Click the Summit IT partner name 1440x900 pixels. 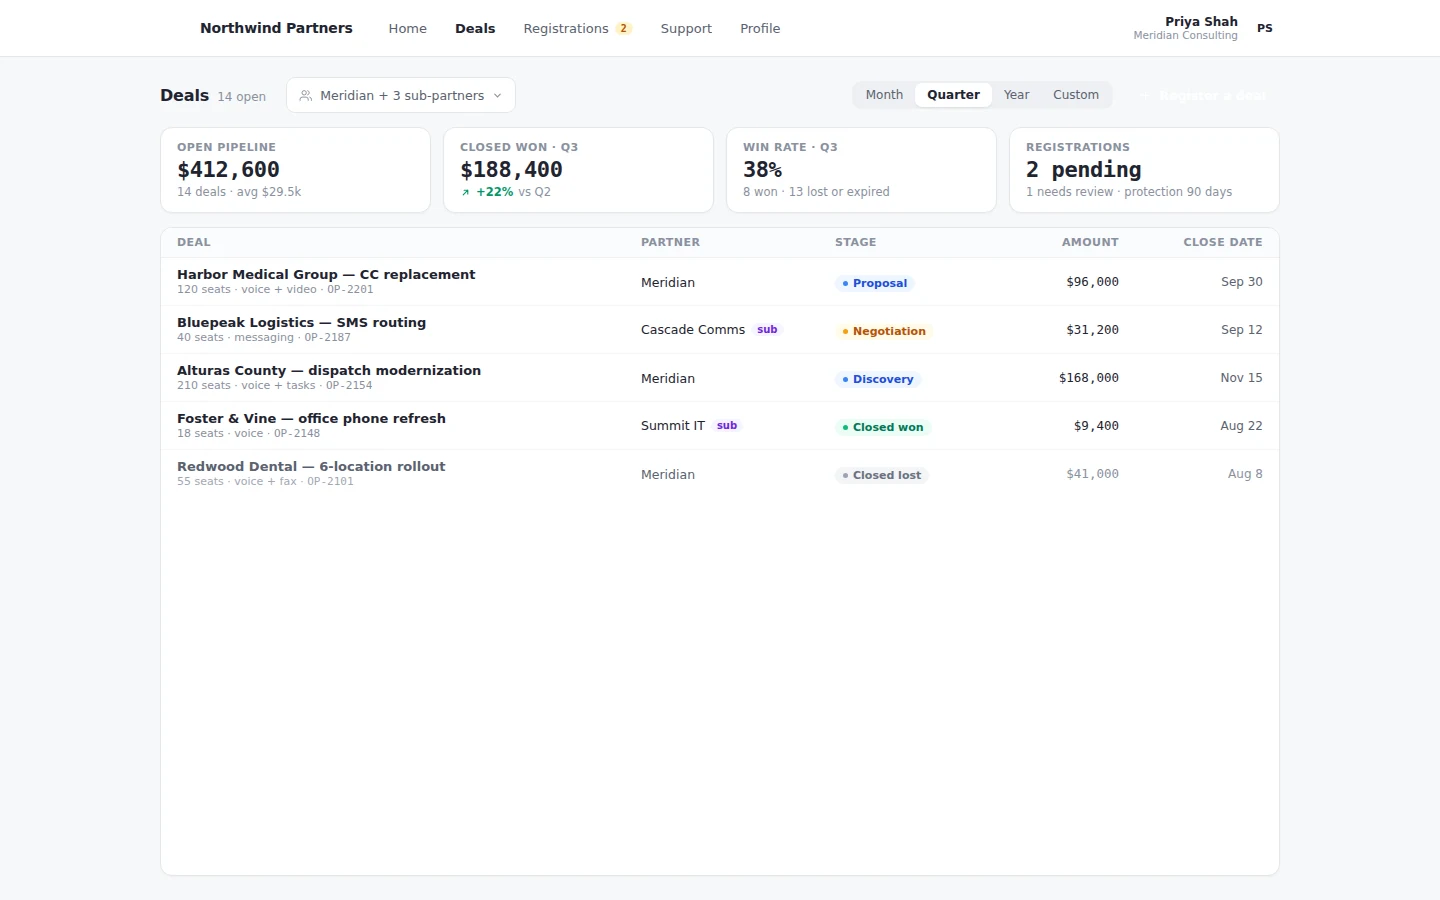[673, 426]
